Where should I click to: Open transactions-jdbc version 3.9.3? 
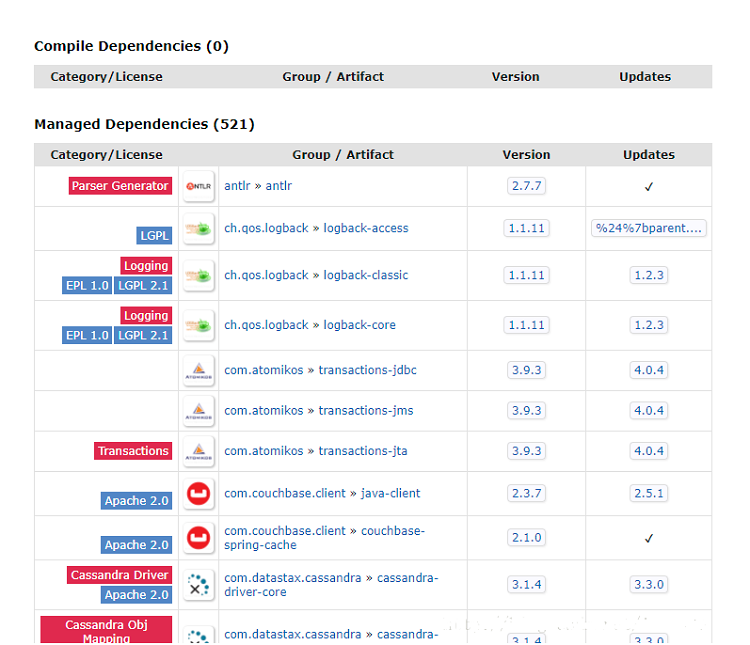[x=526, y=370]
